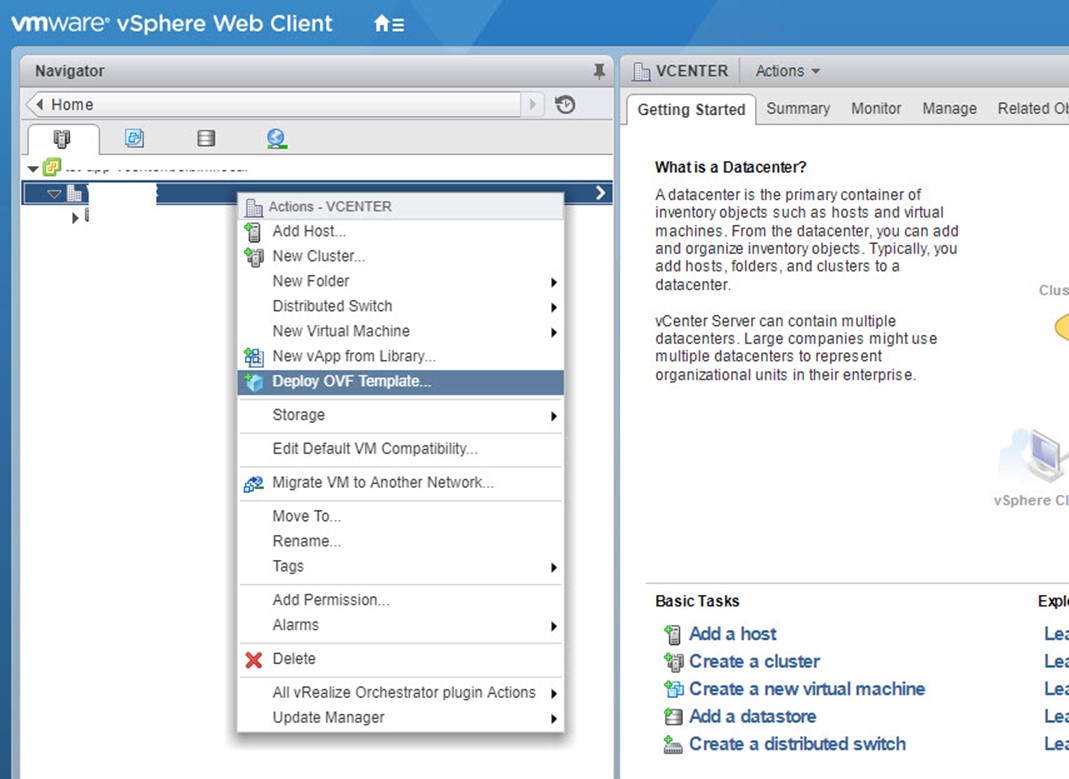Click the Create a cluster link

(755, 662)
